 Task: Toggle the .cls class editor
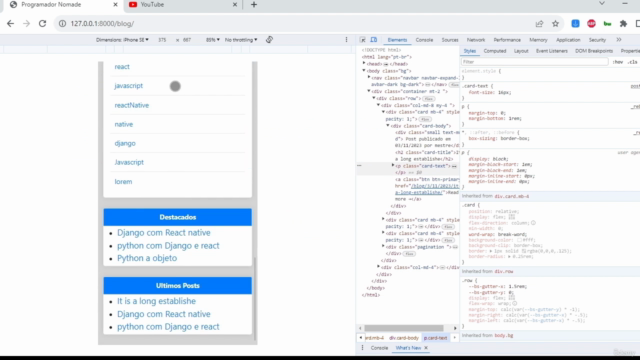(x=633, y=62)
